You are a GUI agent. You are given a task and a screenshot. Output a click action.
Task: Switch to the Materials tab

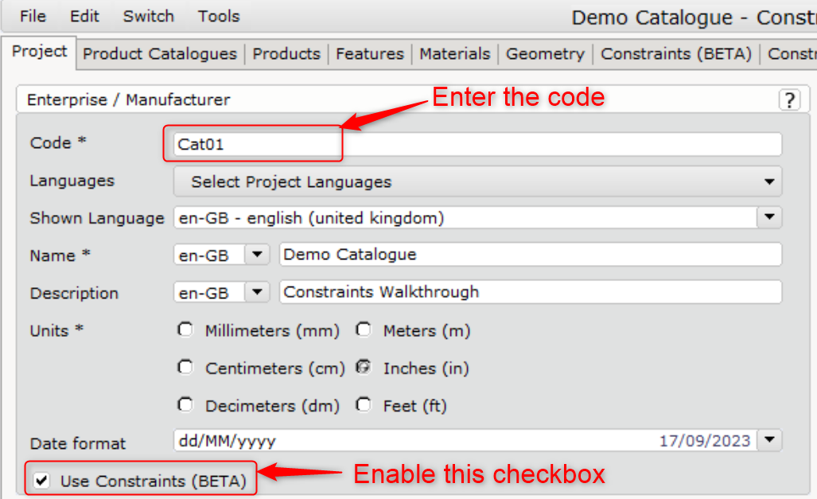click(454, 54)
